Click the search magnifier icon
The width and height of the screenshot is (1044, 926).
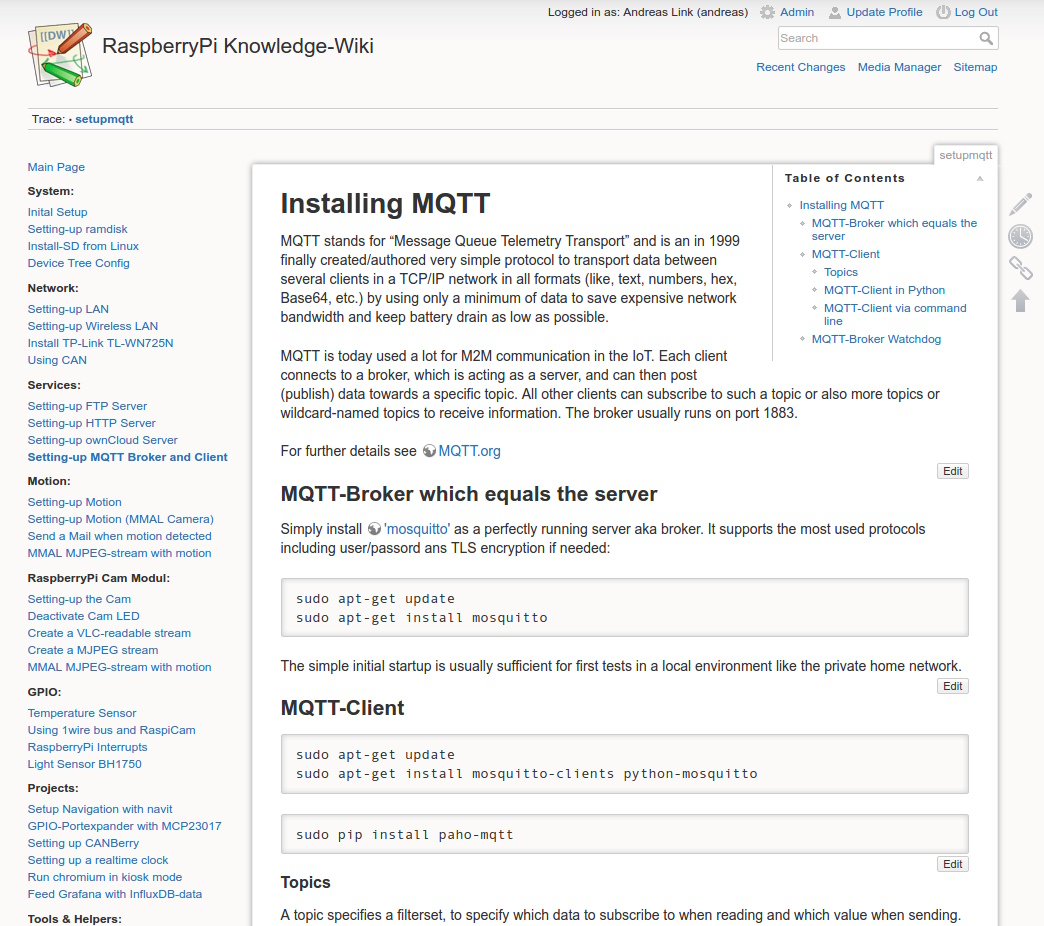tap(986, 39)
